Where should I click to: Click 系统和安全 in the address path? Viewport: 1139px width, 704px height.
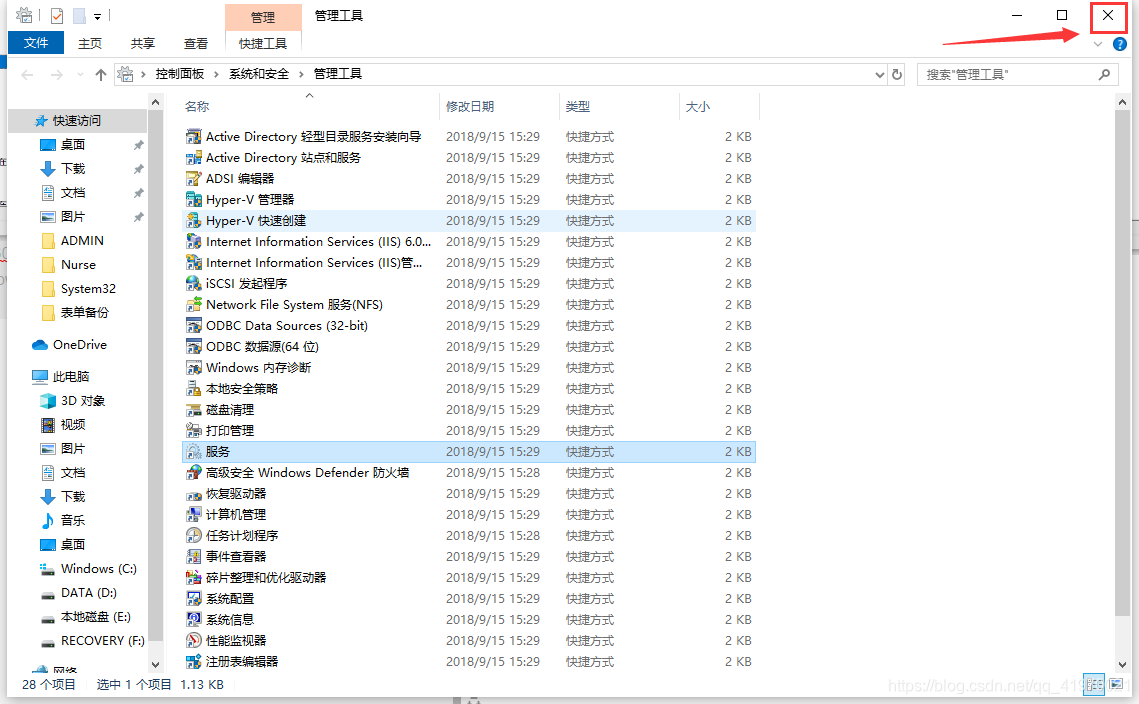click(x=259, y=74)
